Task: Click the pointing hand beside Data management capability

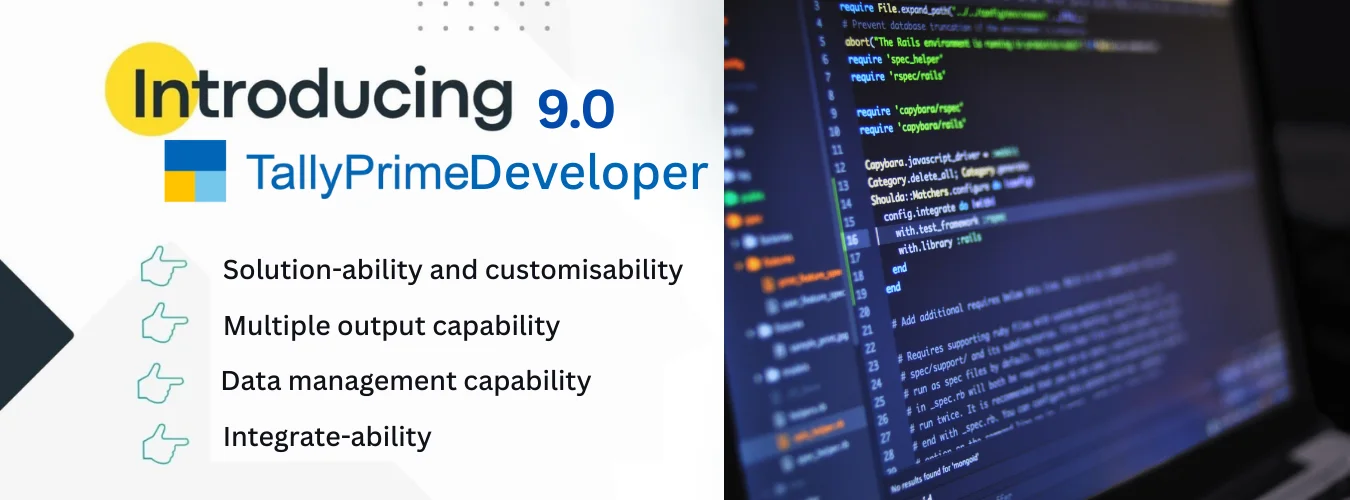Action: pos(161,383)
